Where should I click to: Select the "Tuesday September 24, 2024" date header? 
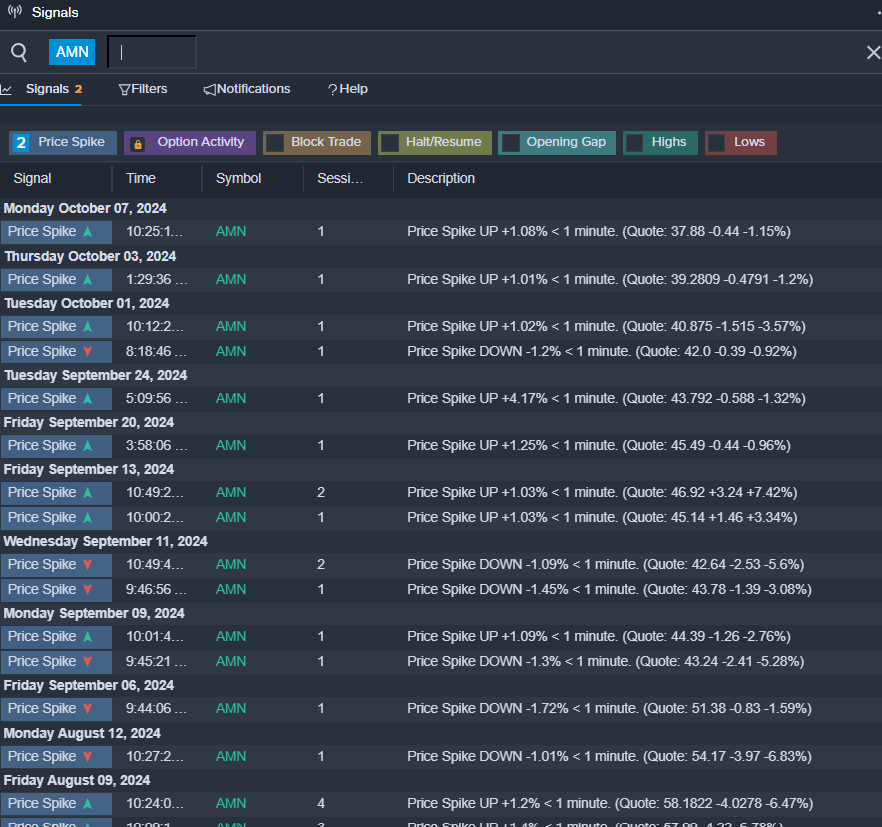pos(96,376)
